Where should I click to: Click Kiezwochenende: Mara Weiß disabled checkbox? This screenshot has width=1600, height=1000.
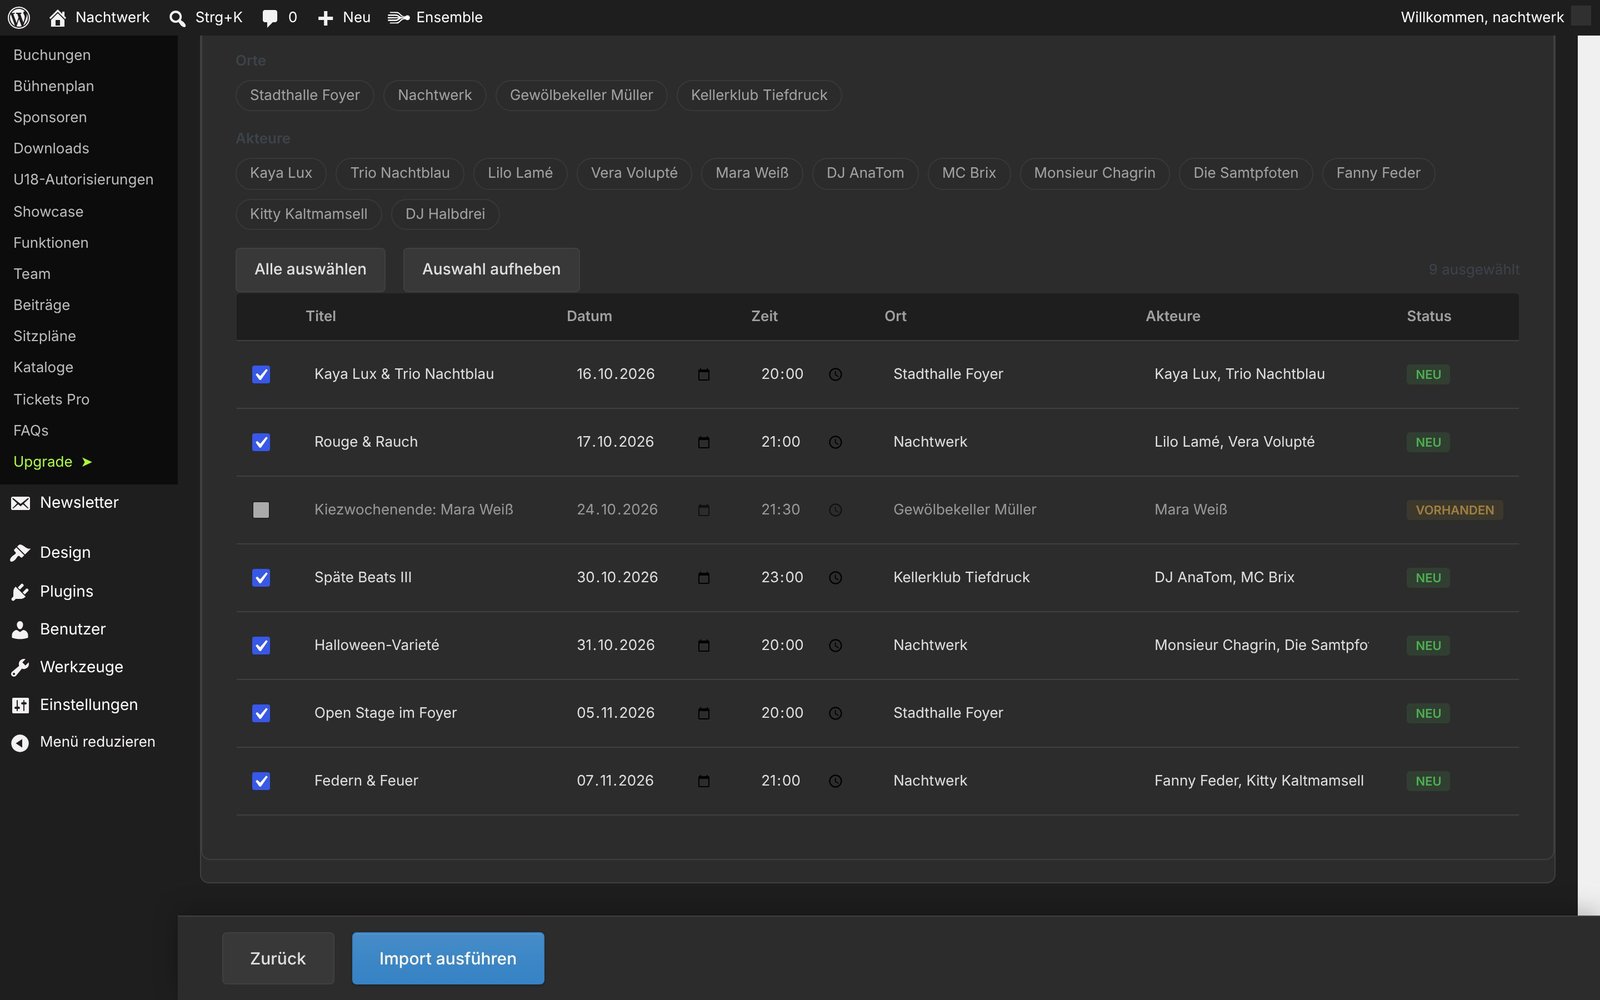click(x=261, y=510)
